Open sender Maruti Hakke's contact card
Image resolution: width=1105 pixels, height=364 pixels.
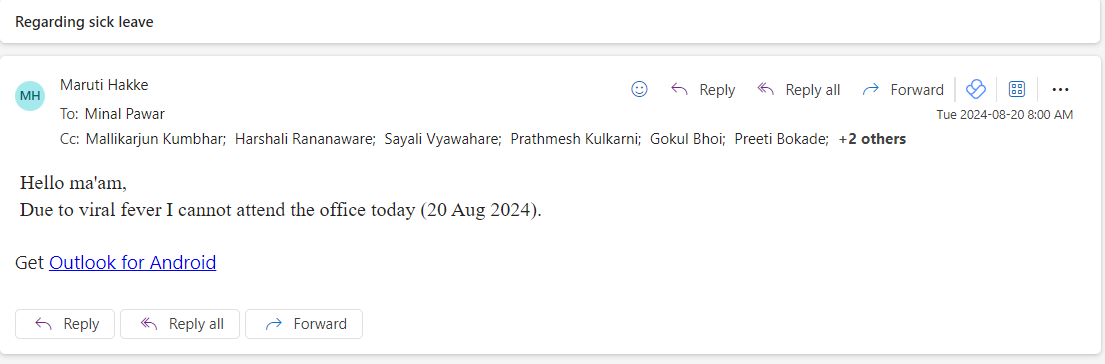tap(104, 84)
